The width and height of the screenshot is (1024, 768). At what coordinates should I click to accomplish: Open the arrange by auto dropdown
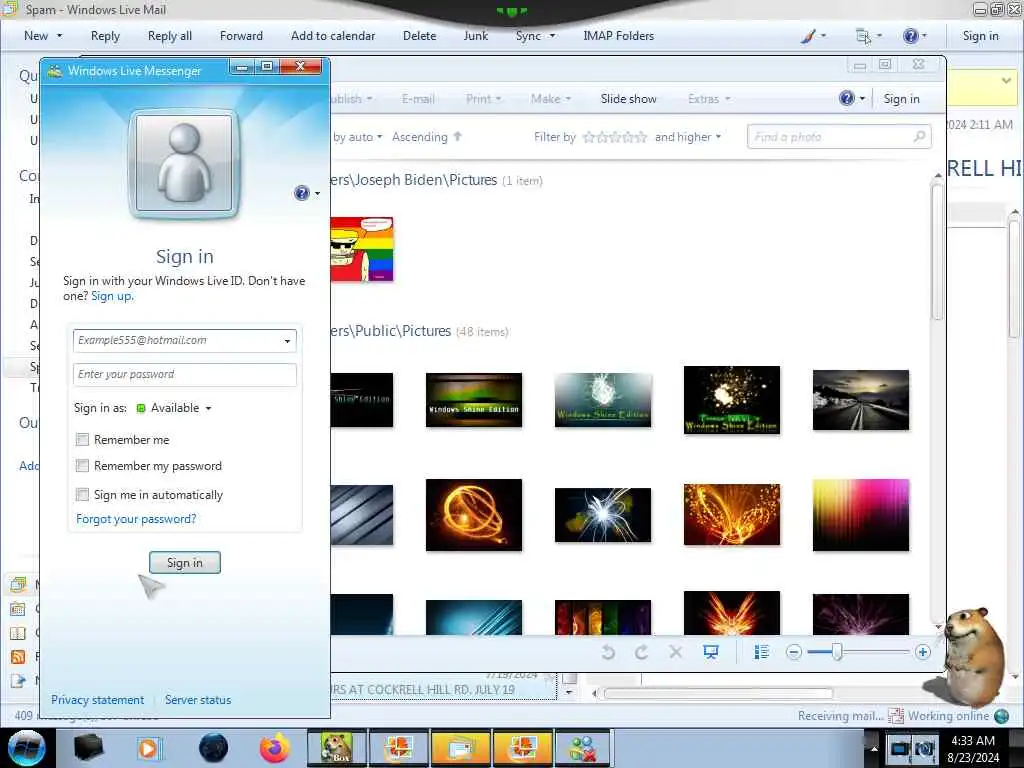(x=357, y=136)
